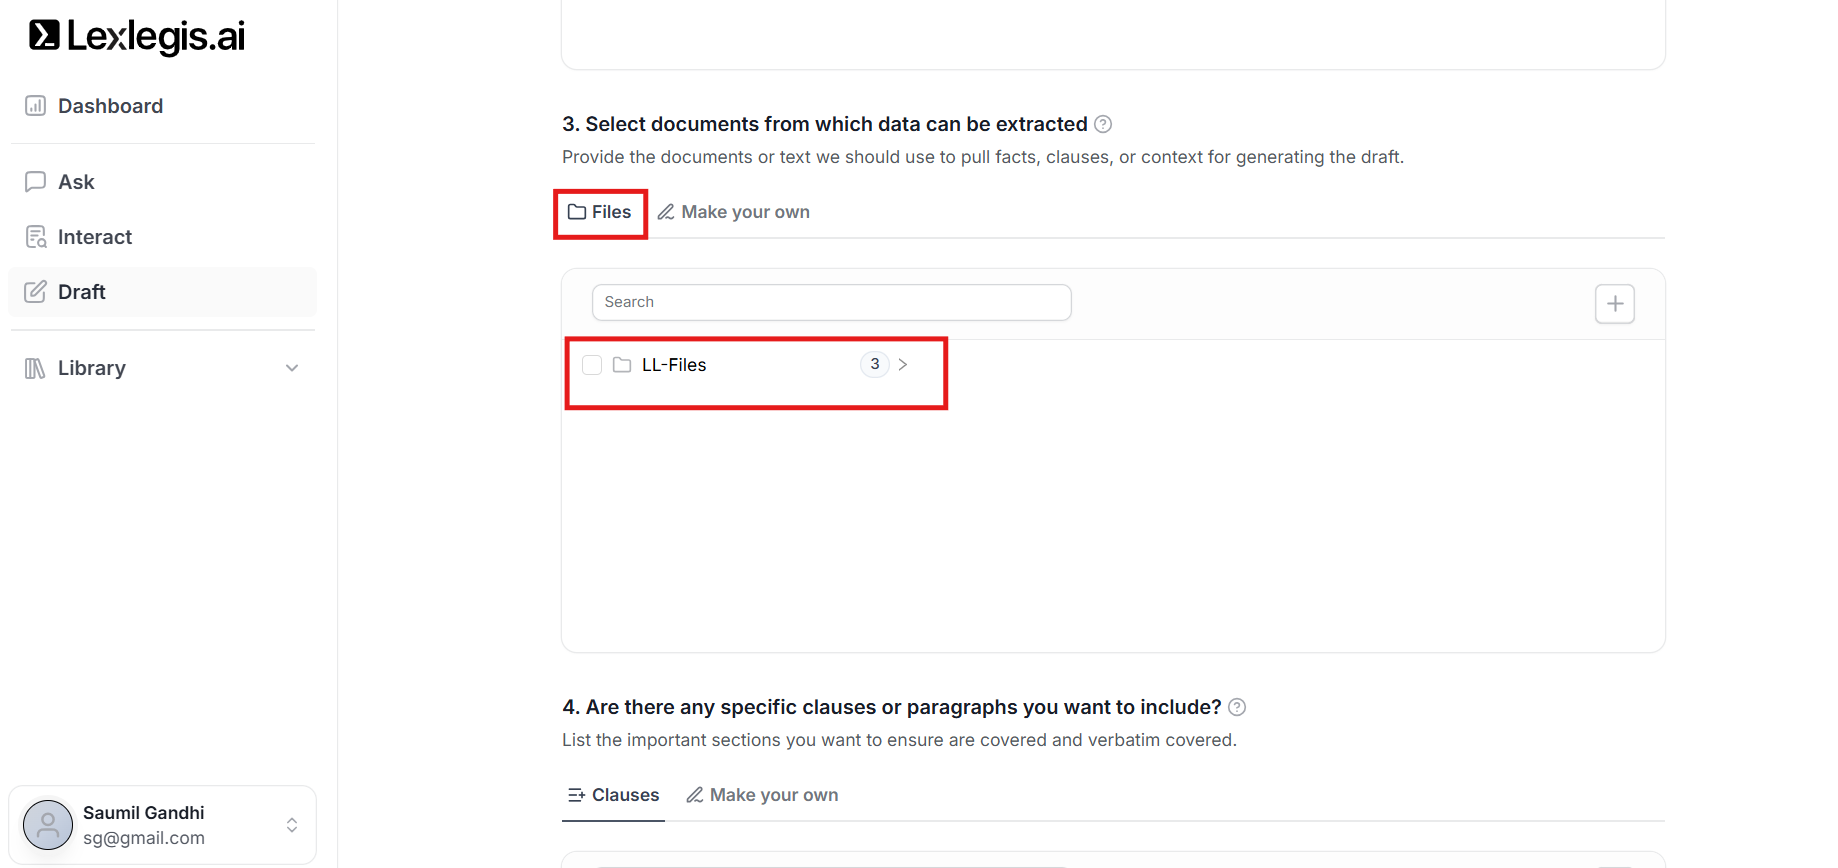The width and height of the screenshot is (1838, 868).
Task: Click the Draft pencil icon
Action: [x=36, y=292]
